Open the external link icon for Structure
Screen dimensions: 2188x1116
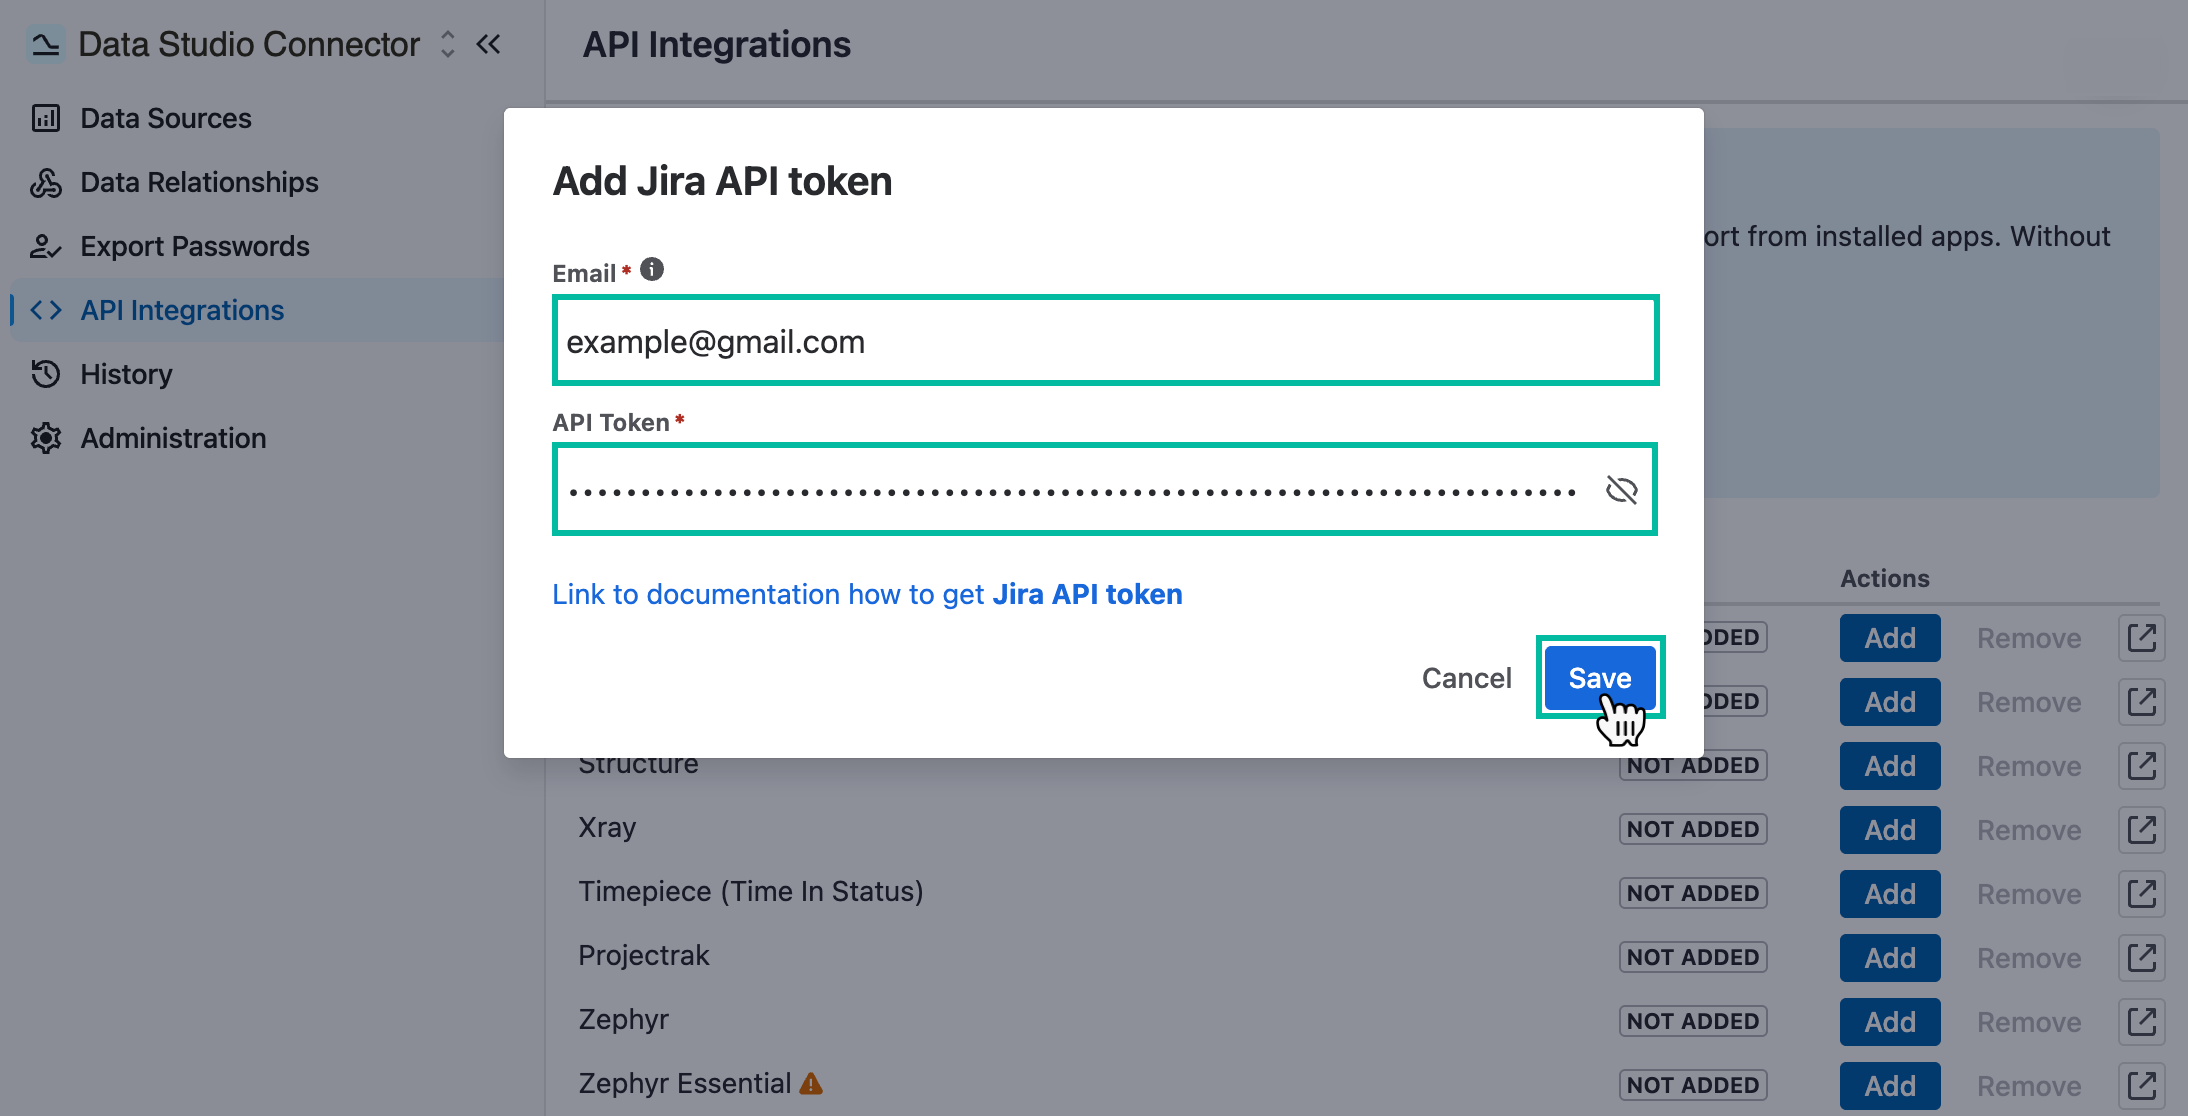click(2142, 766)
